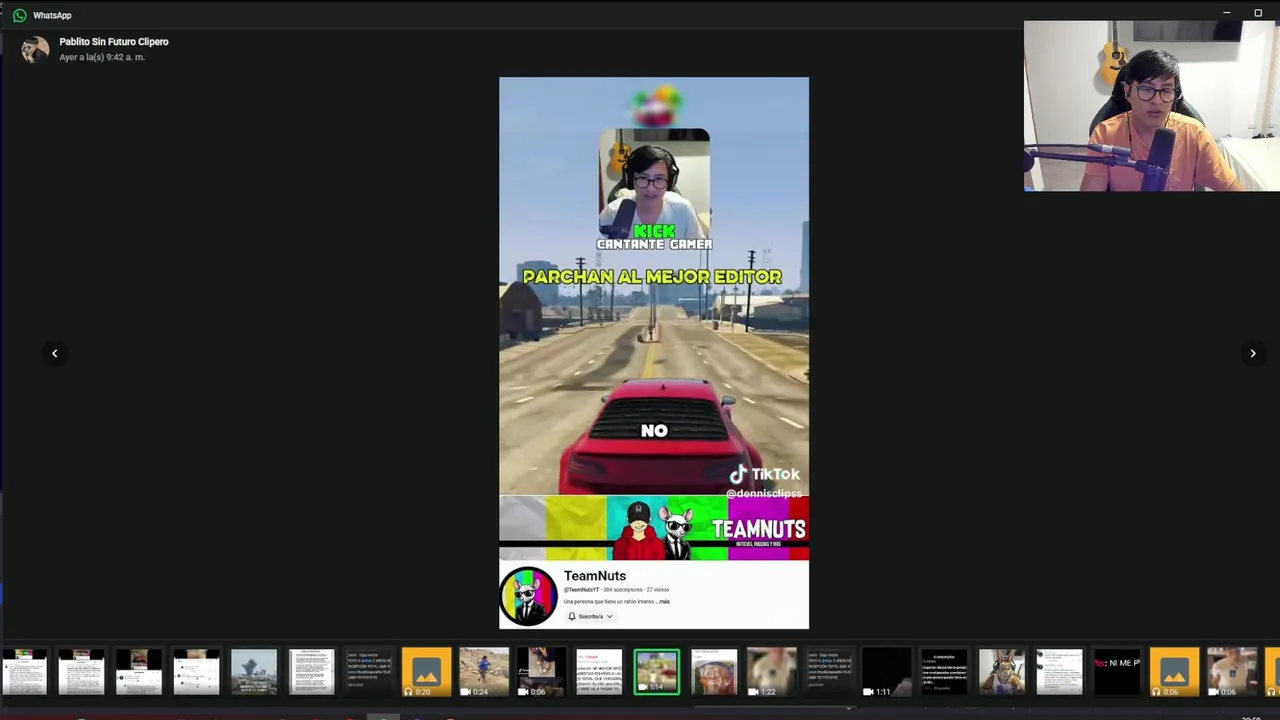The height and width of the screenshot is (720, 1280).
Task: Open the cartoon rabbit character thumbnail
Action: [x=1002, y=672]
